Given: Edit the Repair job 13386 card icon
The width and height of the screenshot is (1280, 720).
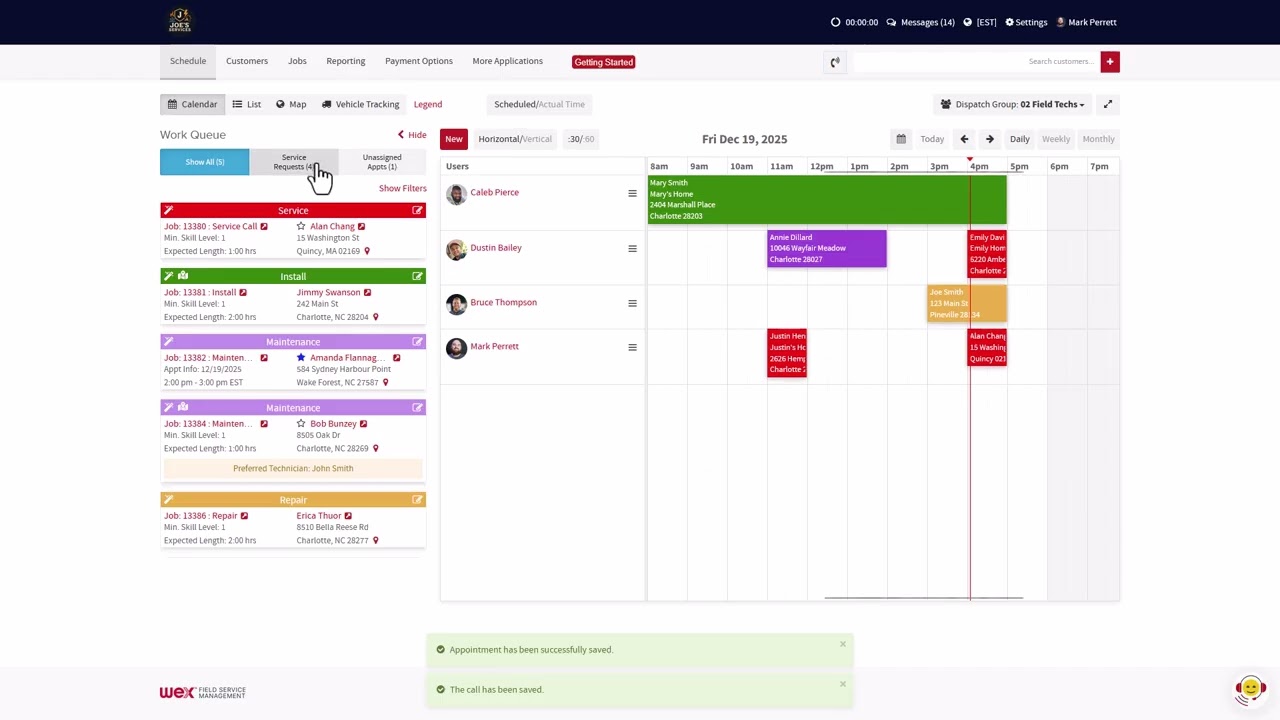Looking at the screenshot, I should click(417, 499).
